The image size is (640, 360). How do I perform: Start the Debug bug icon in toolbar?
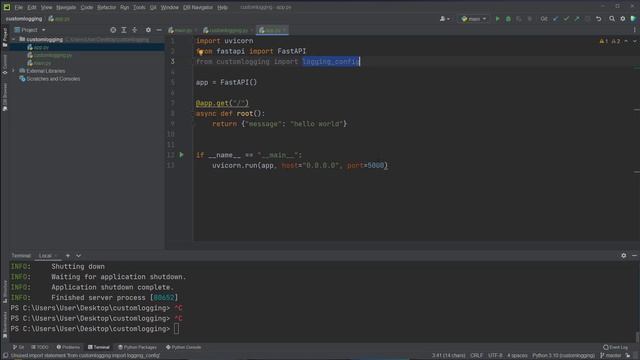coord(508,19)
